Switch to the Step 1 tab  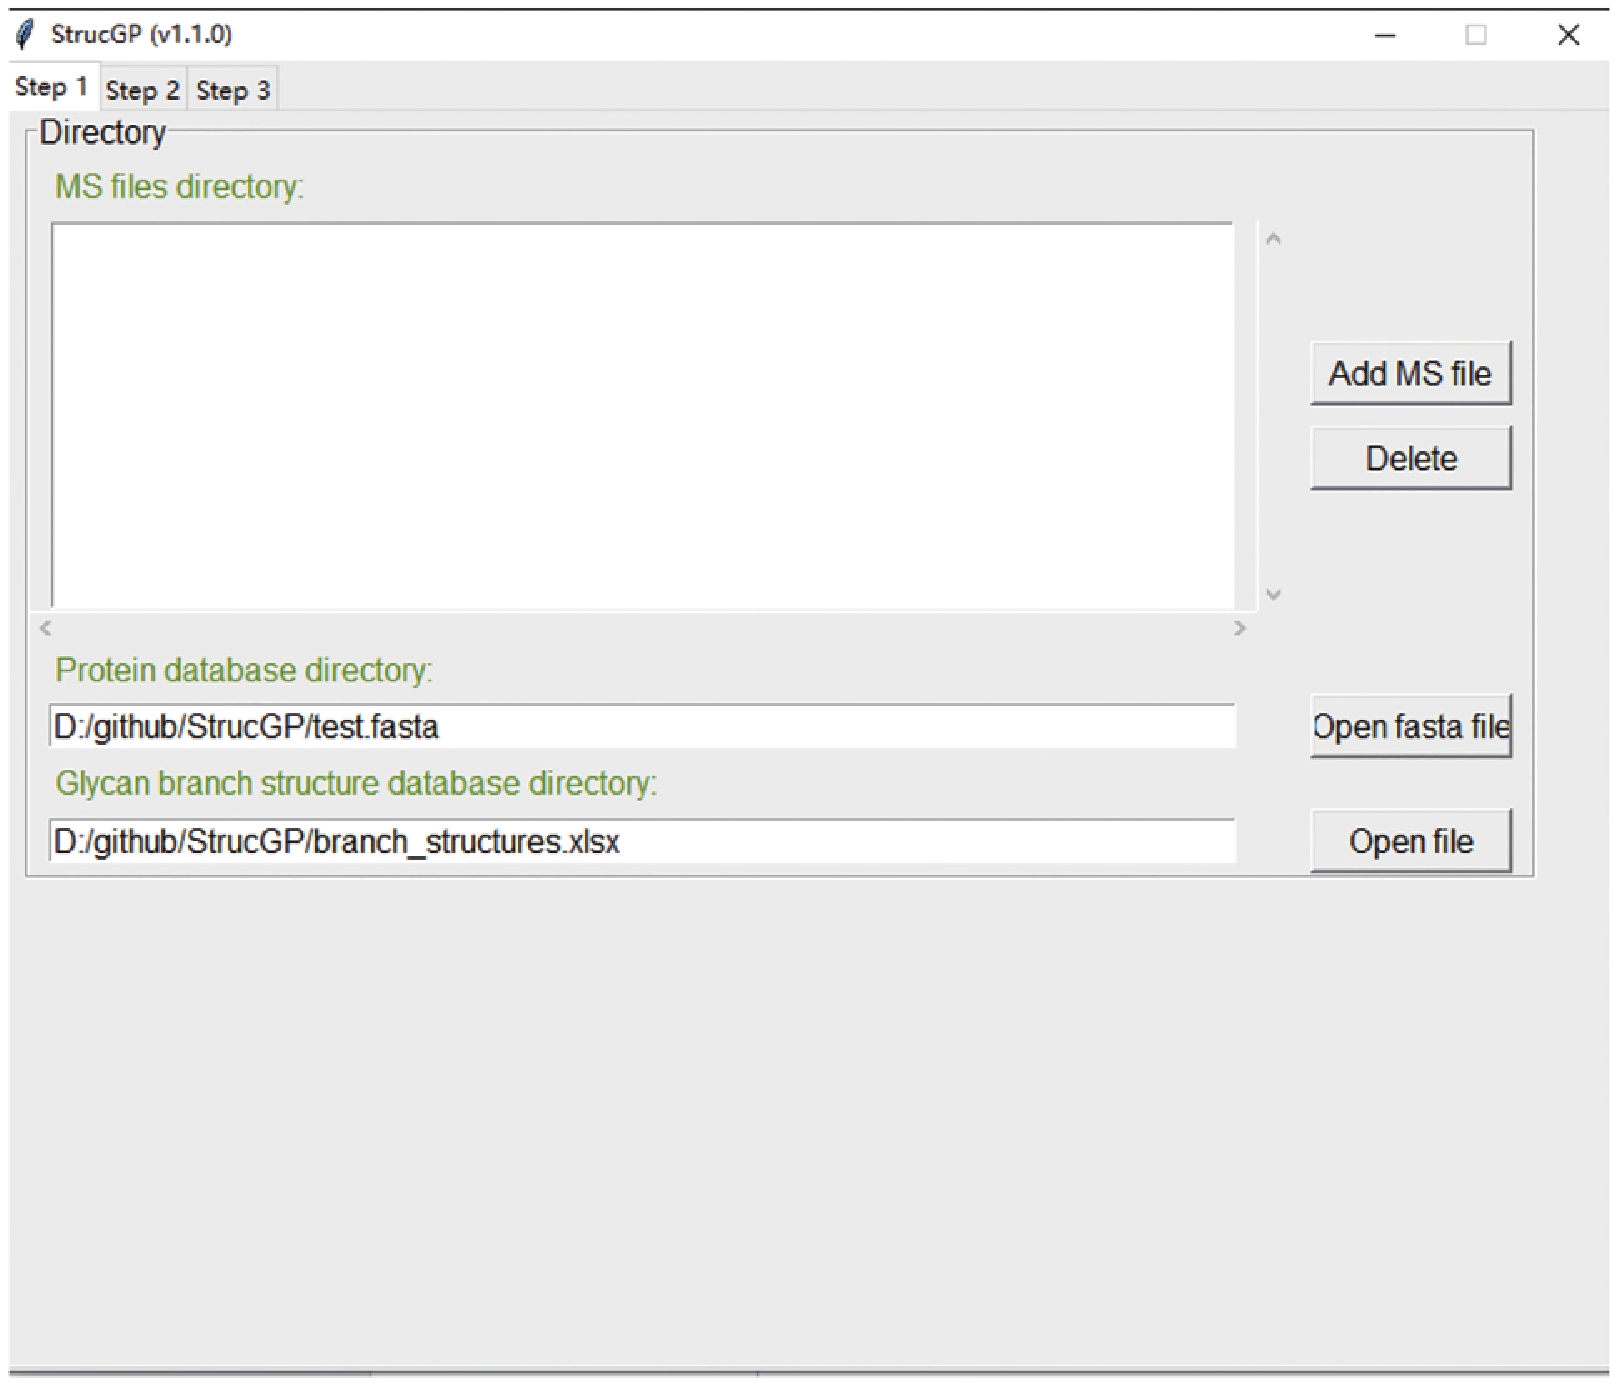click(x=52, y=87)
